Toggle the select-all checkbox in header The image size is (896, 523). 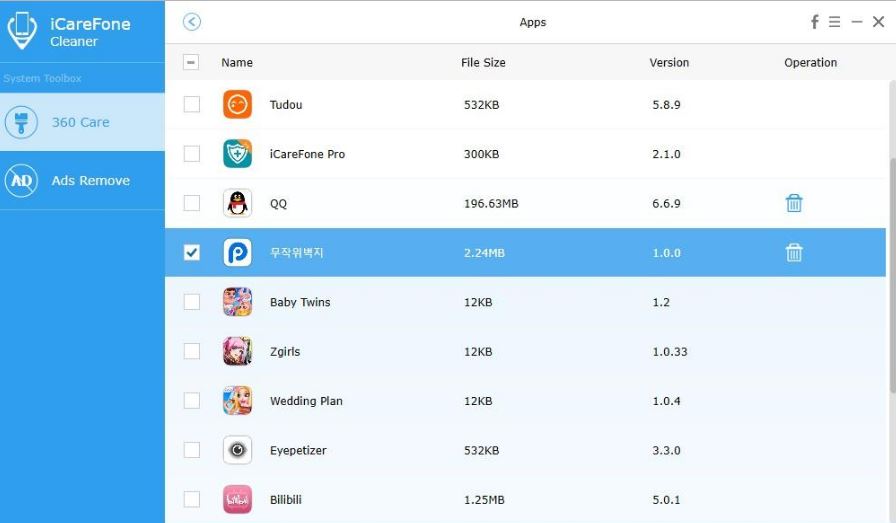191,62
